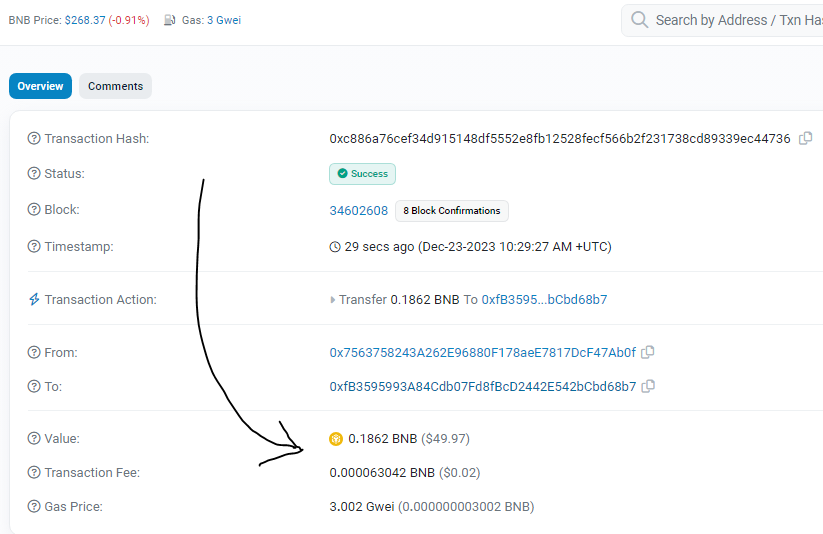Screen dimensions: 823x534
Task: Click Timestamp help question icon
Action: click(x=34, y=246)
